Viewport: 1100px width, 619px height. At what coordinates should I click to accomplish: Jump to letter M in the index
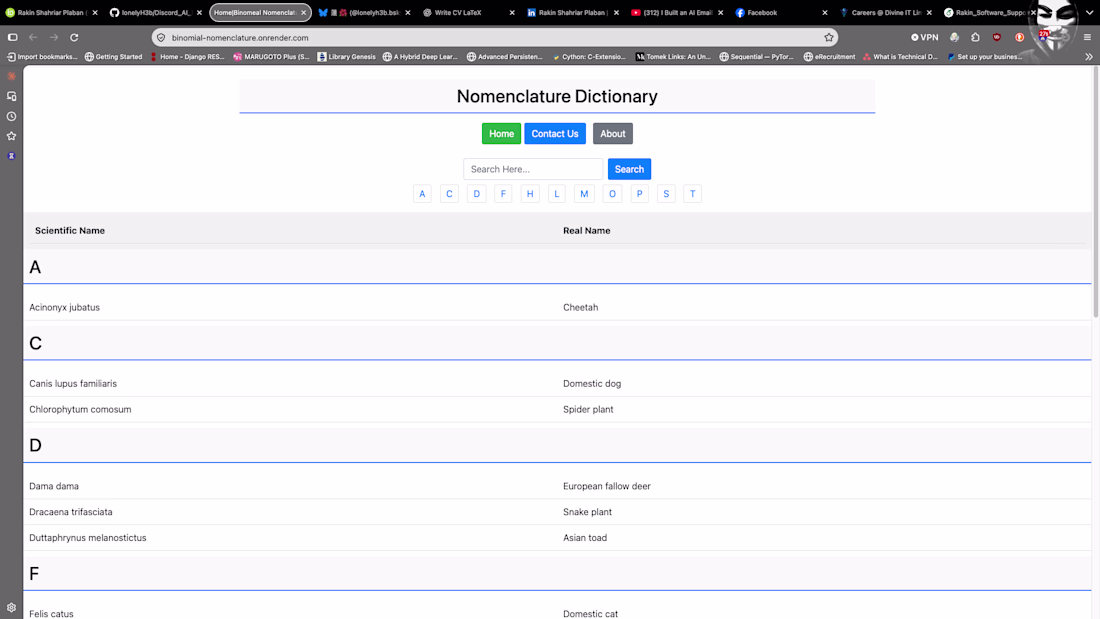coord(584,194)
